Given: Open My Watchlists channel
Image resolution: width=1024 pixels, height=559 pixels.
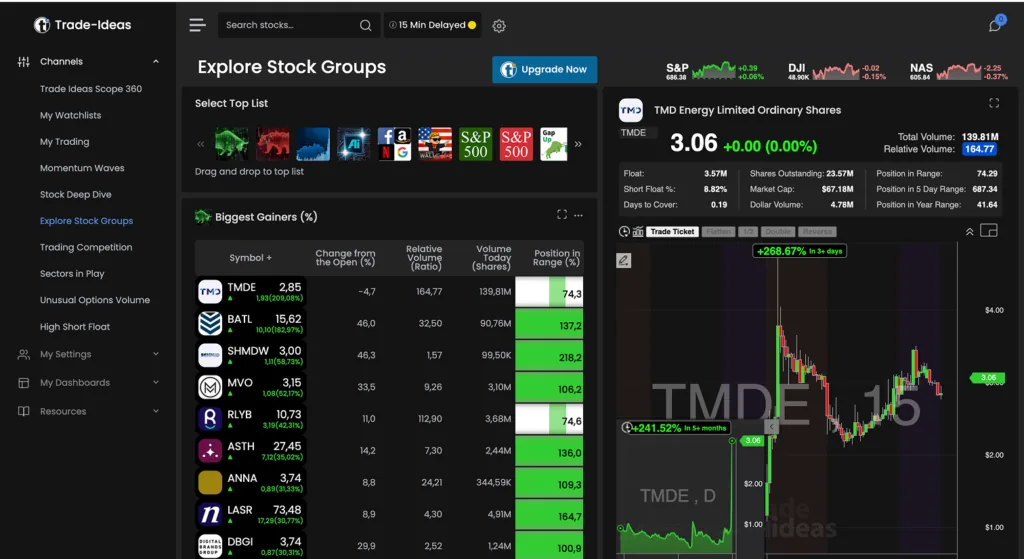Looking at the screenshot, I should [71, 116].
